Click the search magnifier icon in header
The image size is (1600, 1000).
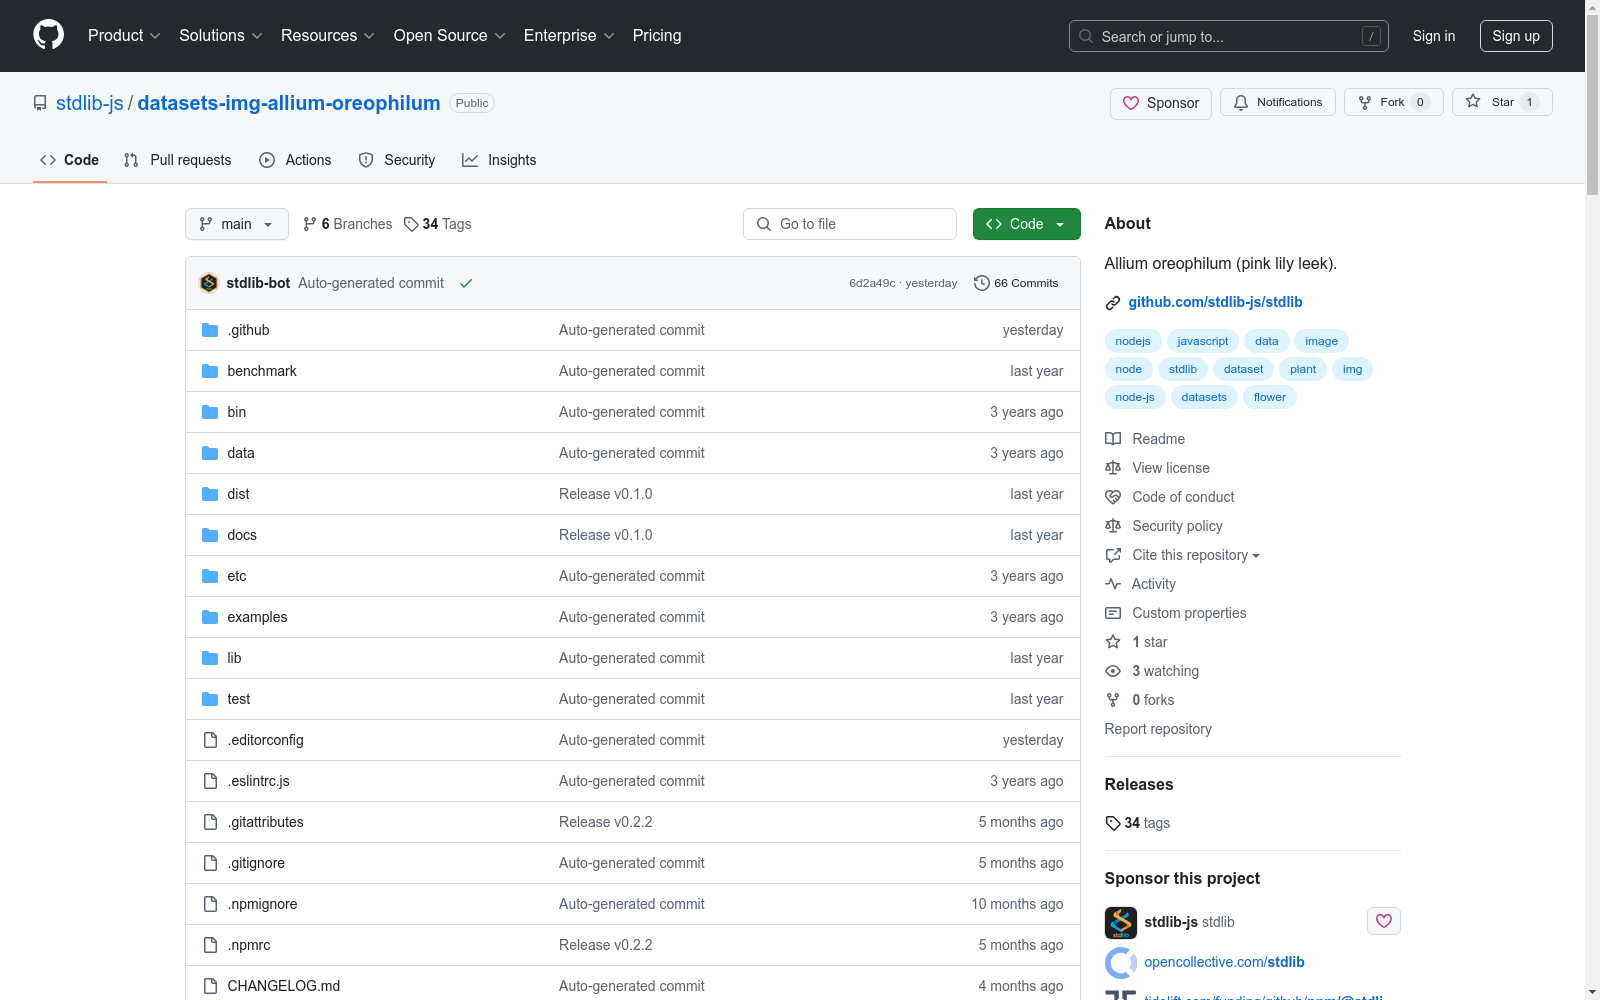coord(1086,36)
